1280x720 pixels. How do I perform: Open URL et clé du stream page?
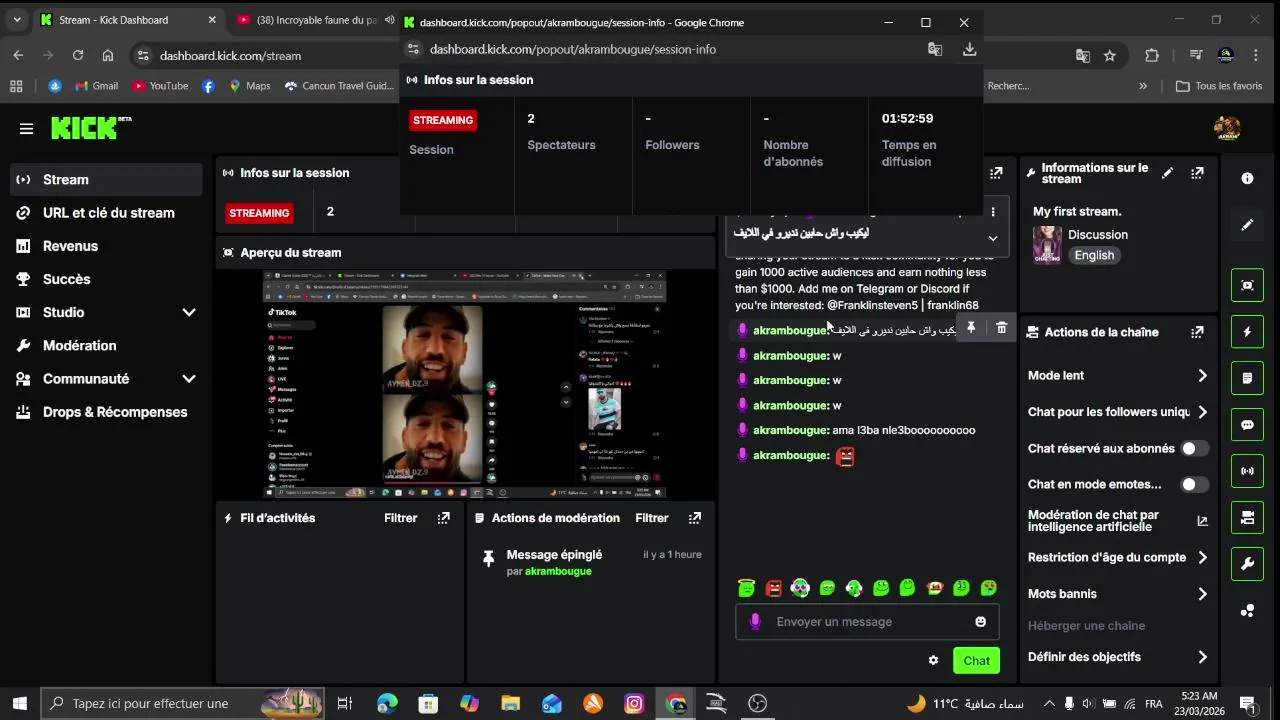click(106, 213)
